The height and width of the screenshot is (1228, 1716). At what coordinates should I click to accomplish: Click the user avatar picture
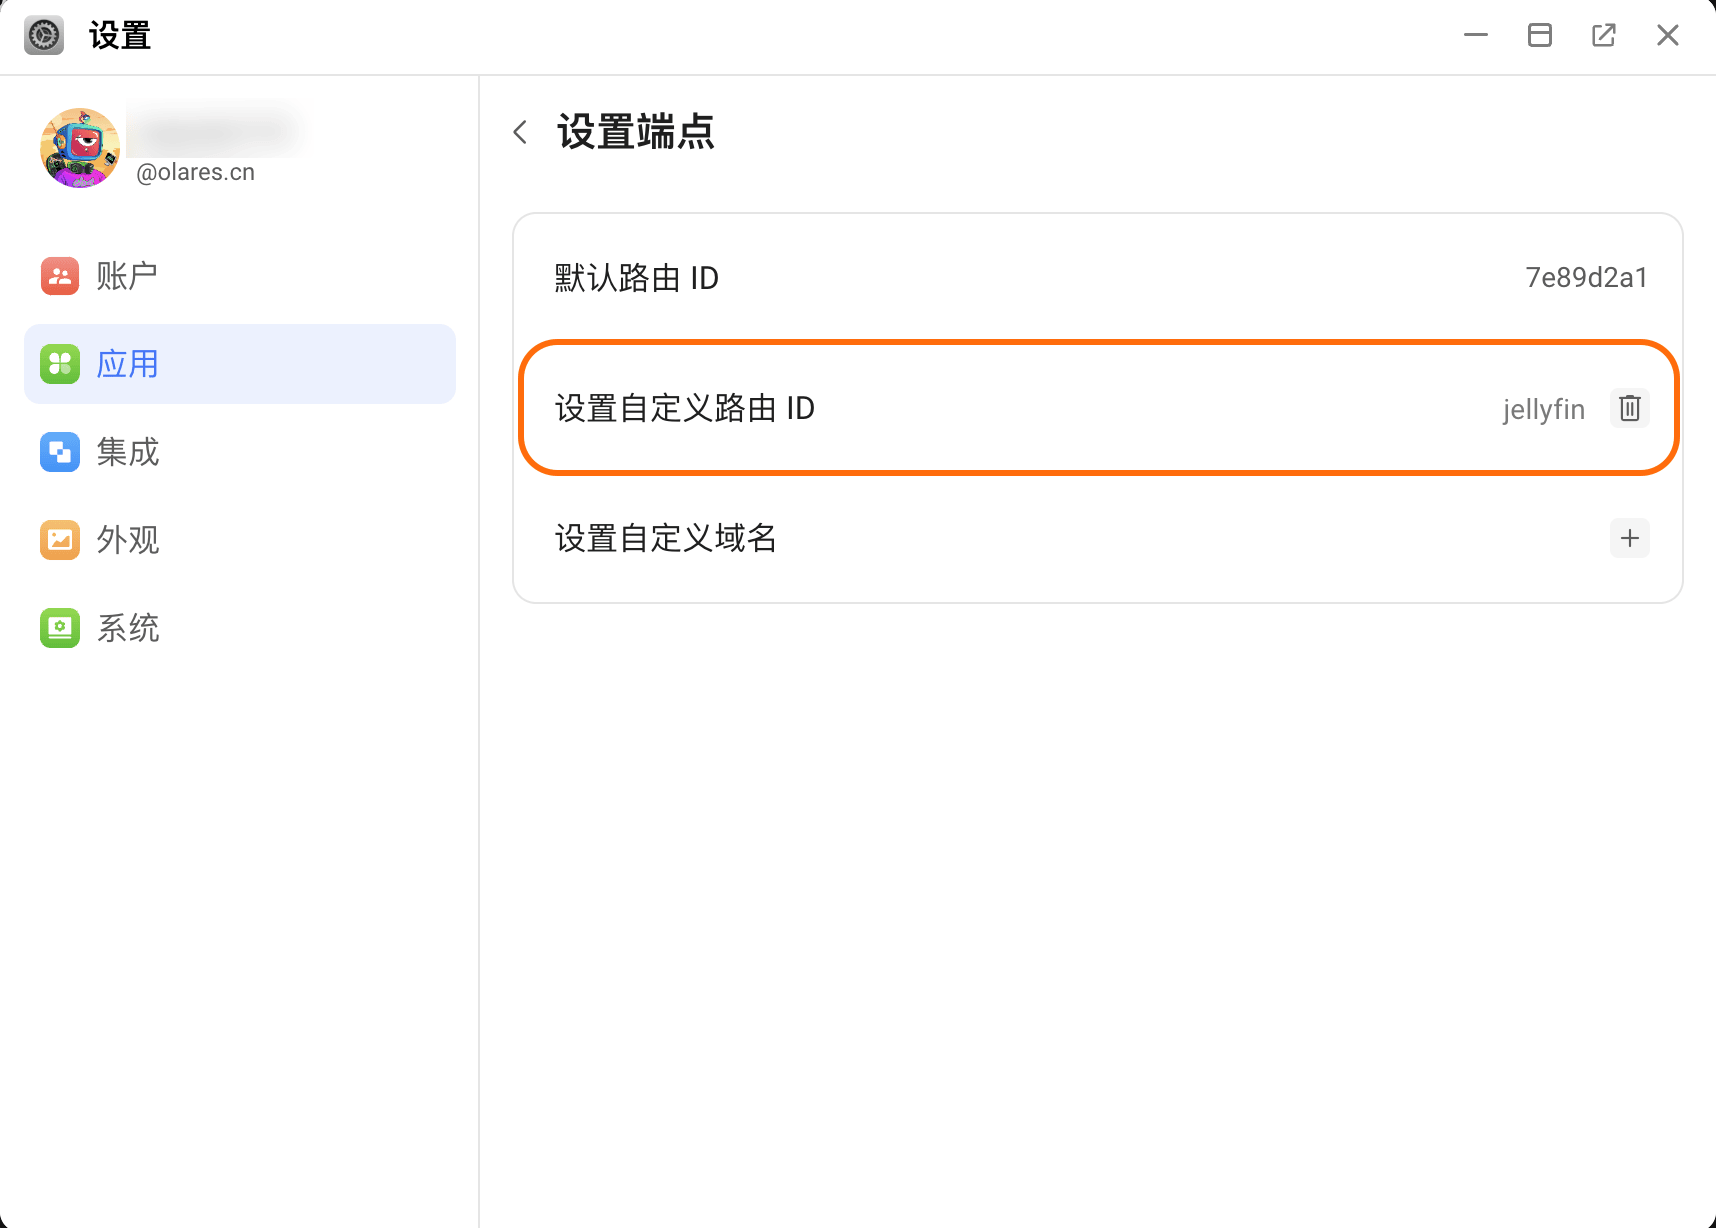point(79,148)
